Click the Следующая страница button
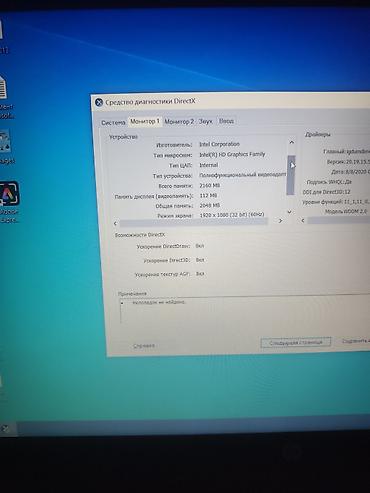The image size is (370, 493). [296, 342]
